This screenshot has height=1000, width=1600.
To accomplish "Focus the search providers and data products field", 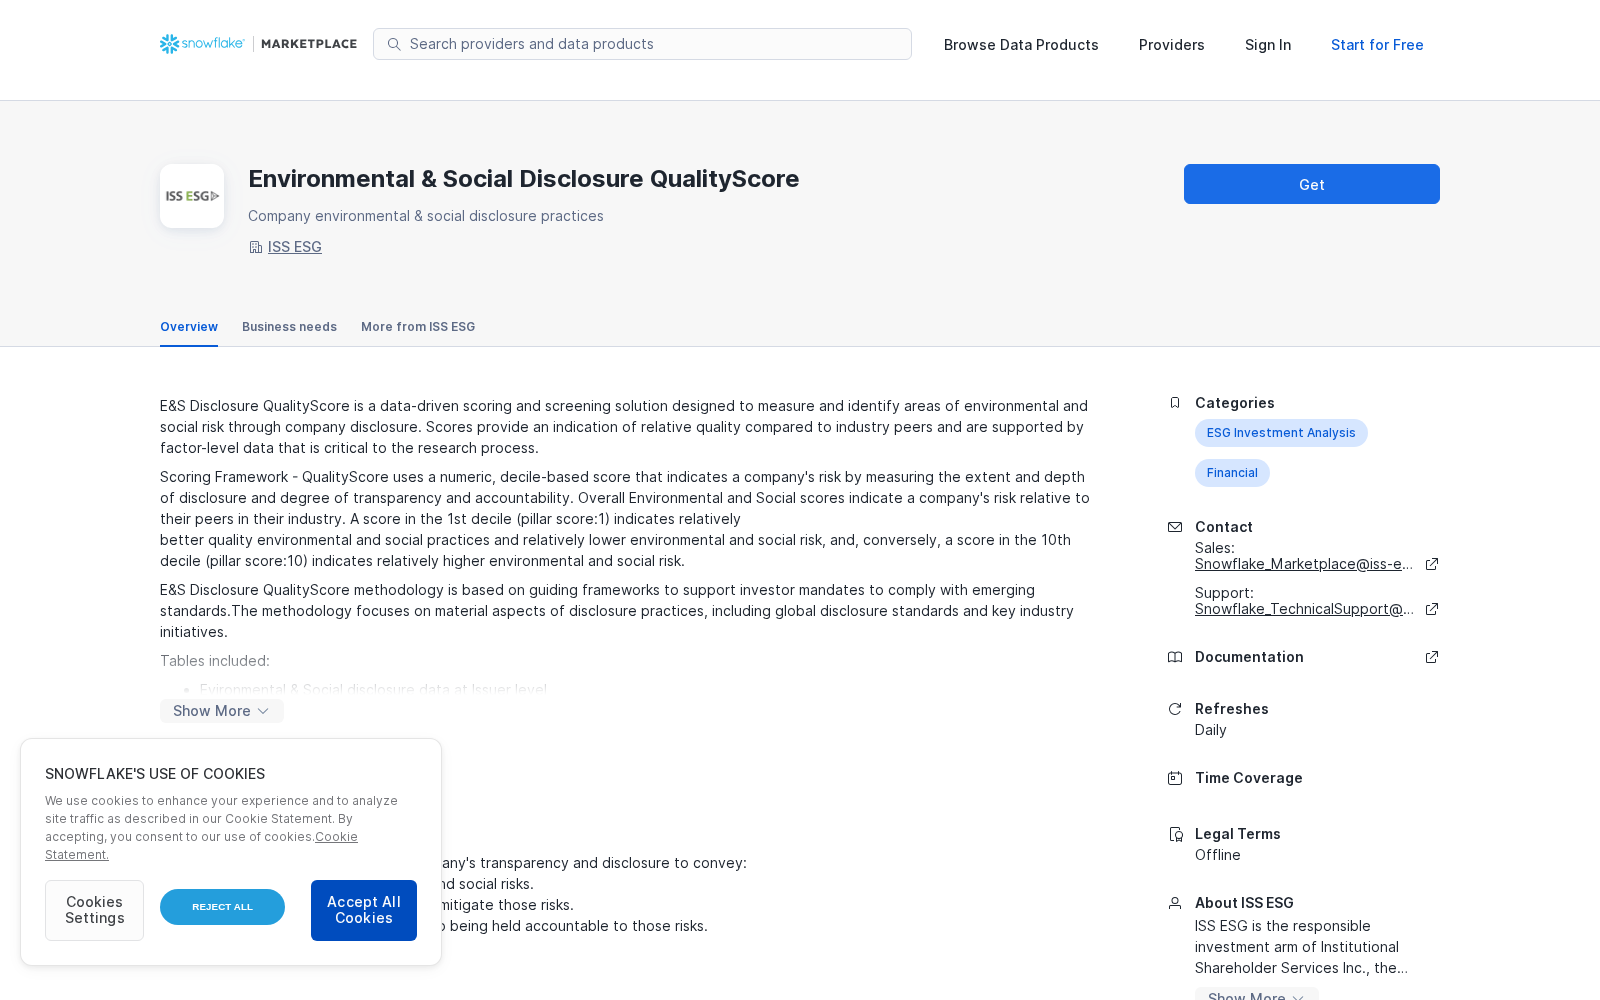I will (642, 44).
